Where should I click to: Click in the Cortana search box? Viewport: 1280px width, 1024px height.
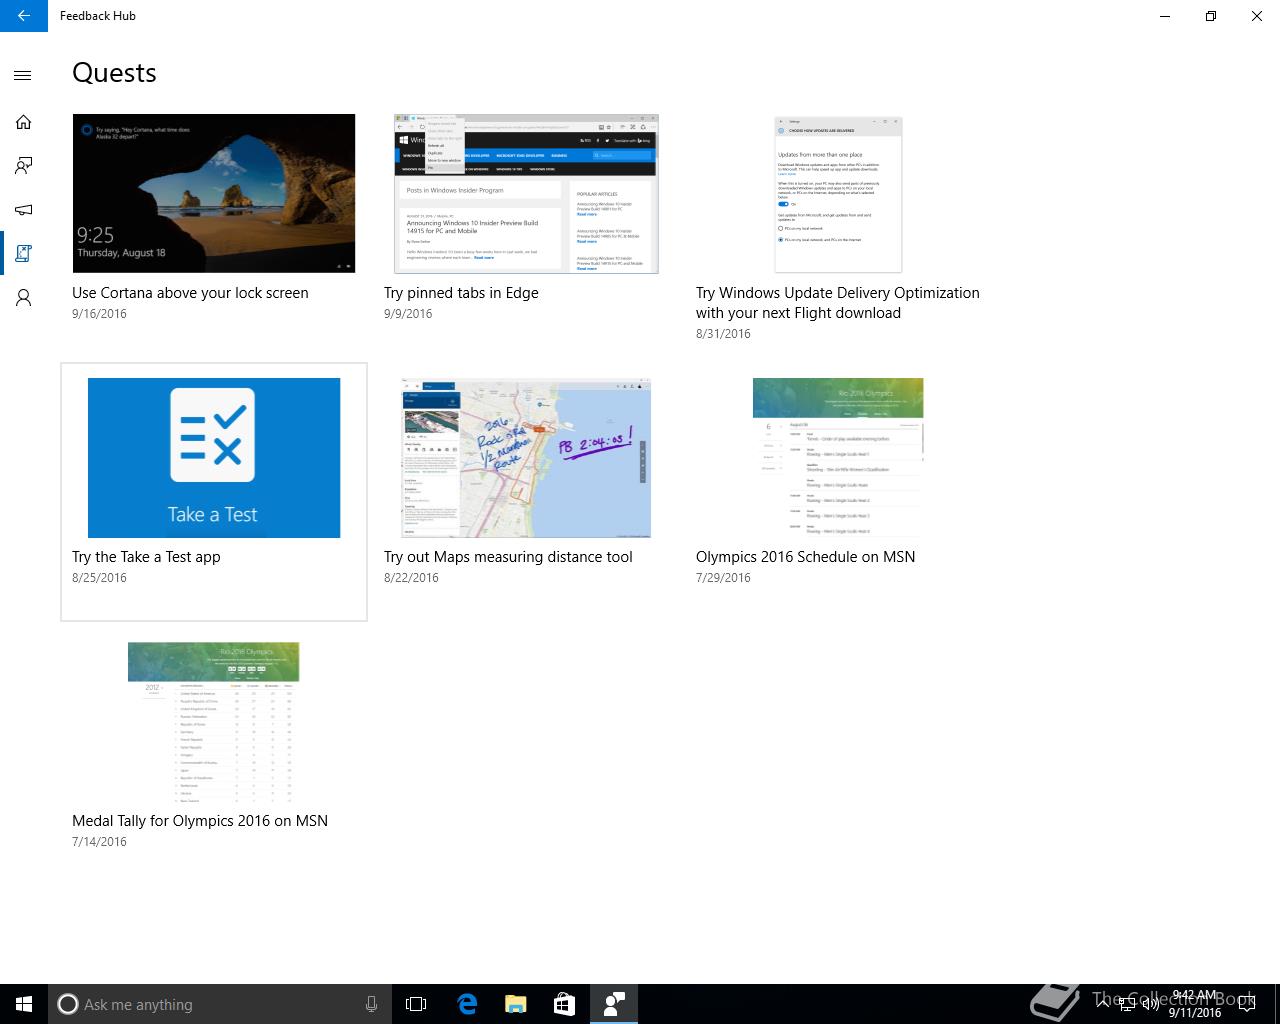pyautogui.click(x=218, y=1004)
